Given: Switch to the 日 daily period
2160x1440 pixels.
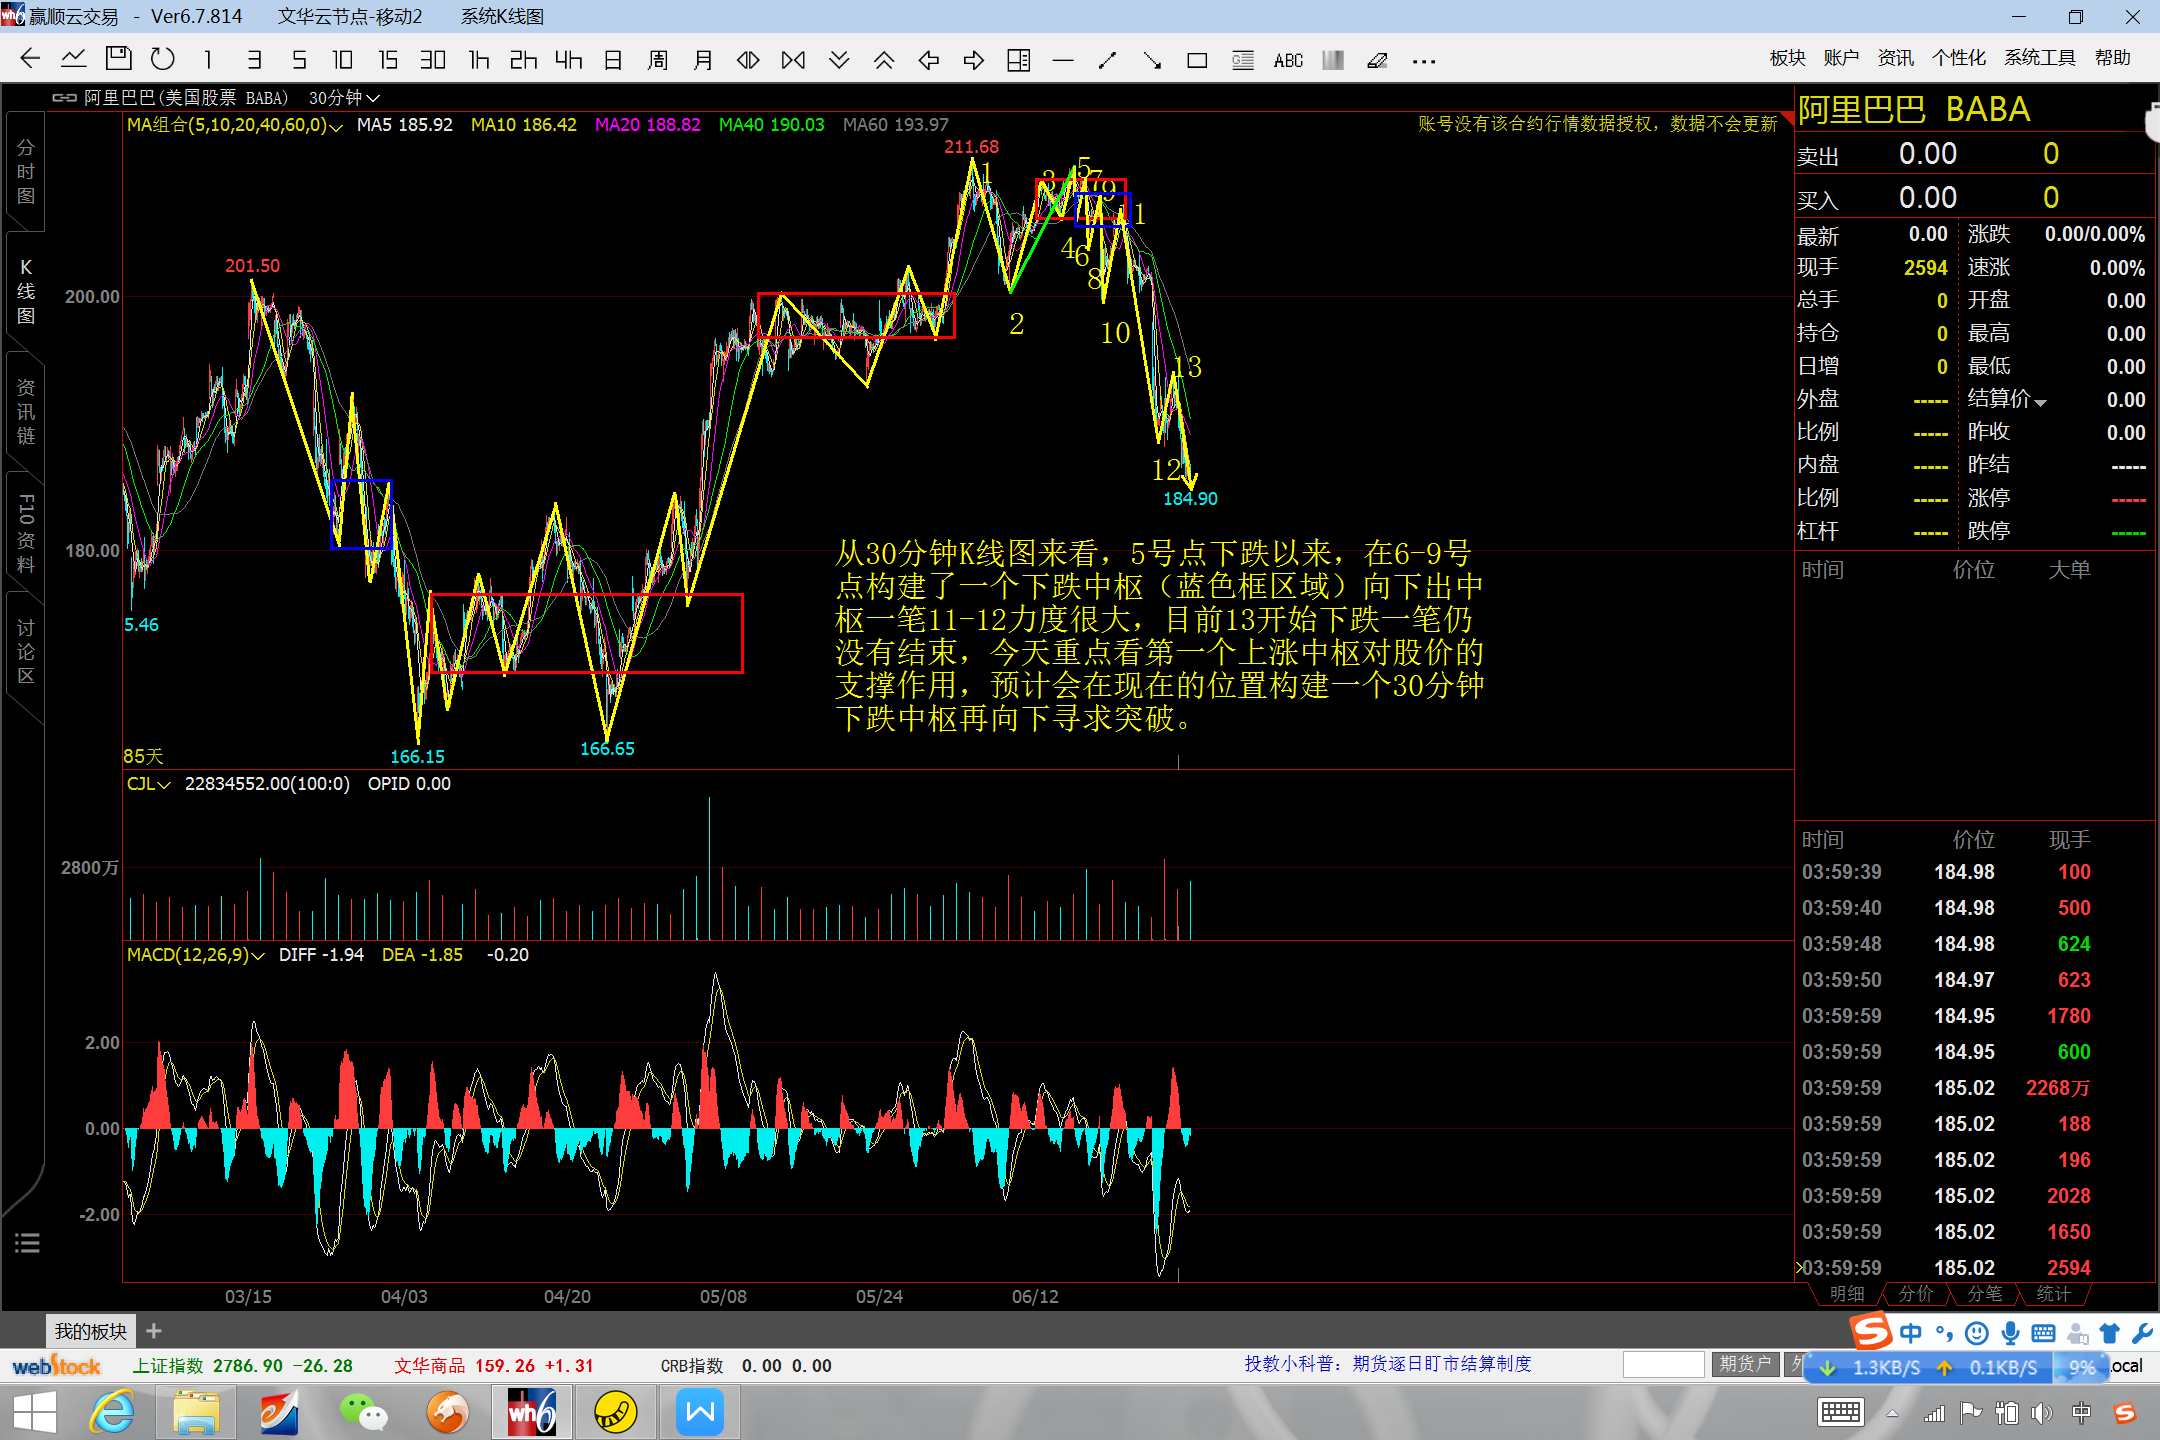Looking at the screenshot, I should tap(613, 60).
